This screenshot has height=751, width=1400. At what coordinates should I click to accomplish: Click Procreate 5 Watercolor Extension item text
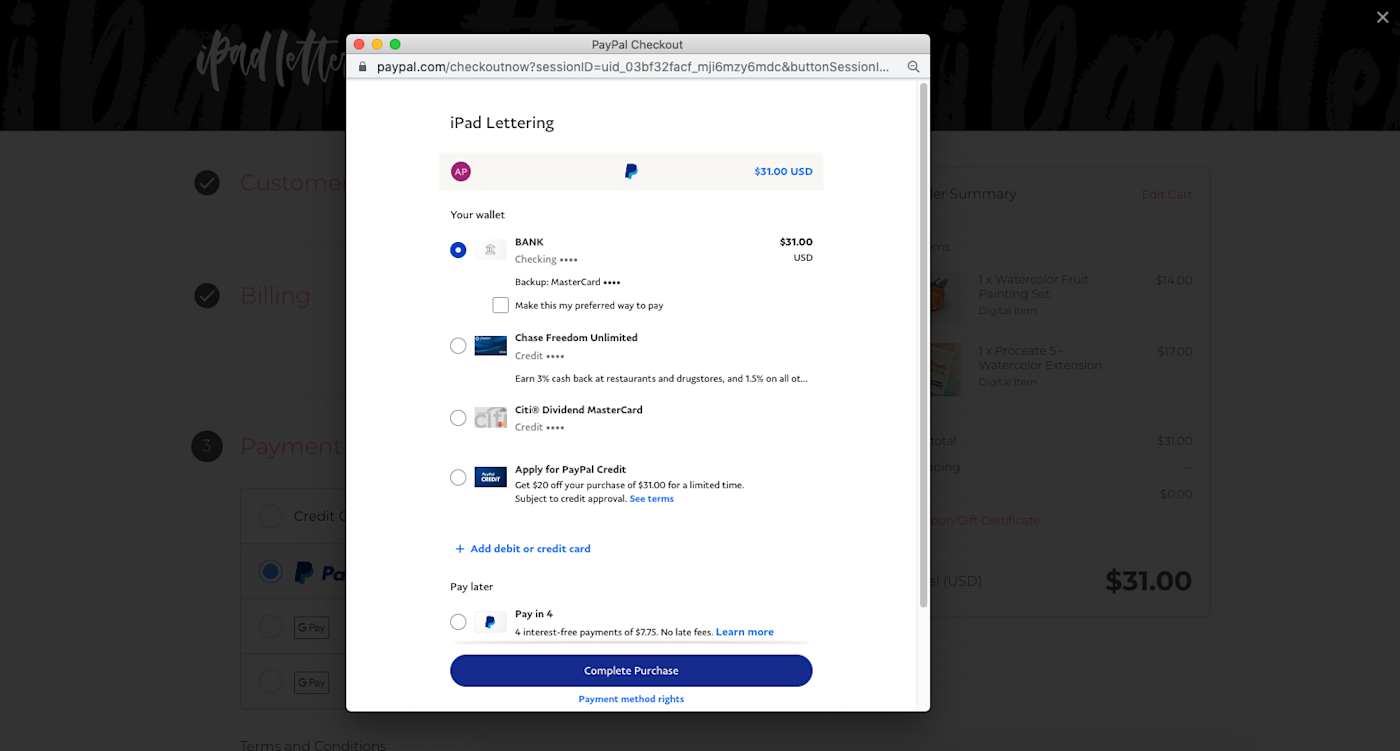(x=1040, y=358)
